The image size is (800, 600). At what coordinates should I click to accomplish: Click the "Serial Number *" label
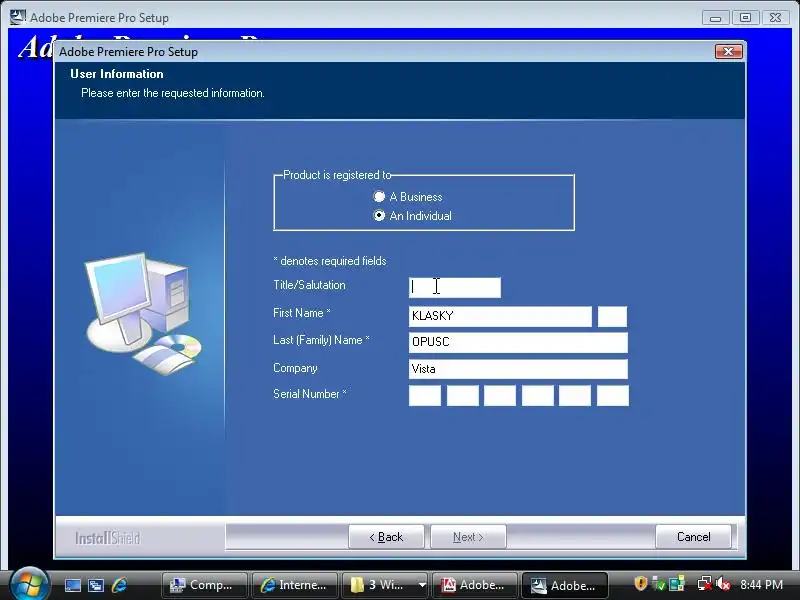click(x=310, y=394)
